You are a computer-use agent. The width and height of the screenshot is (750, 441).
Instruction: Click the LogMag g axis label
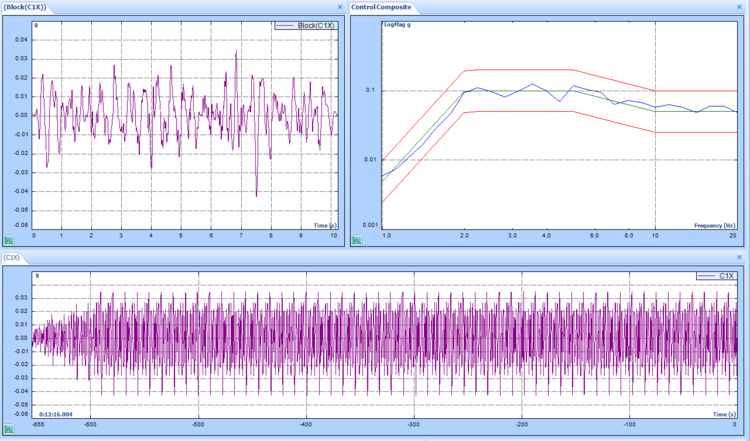[x=398, y=23]
